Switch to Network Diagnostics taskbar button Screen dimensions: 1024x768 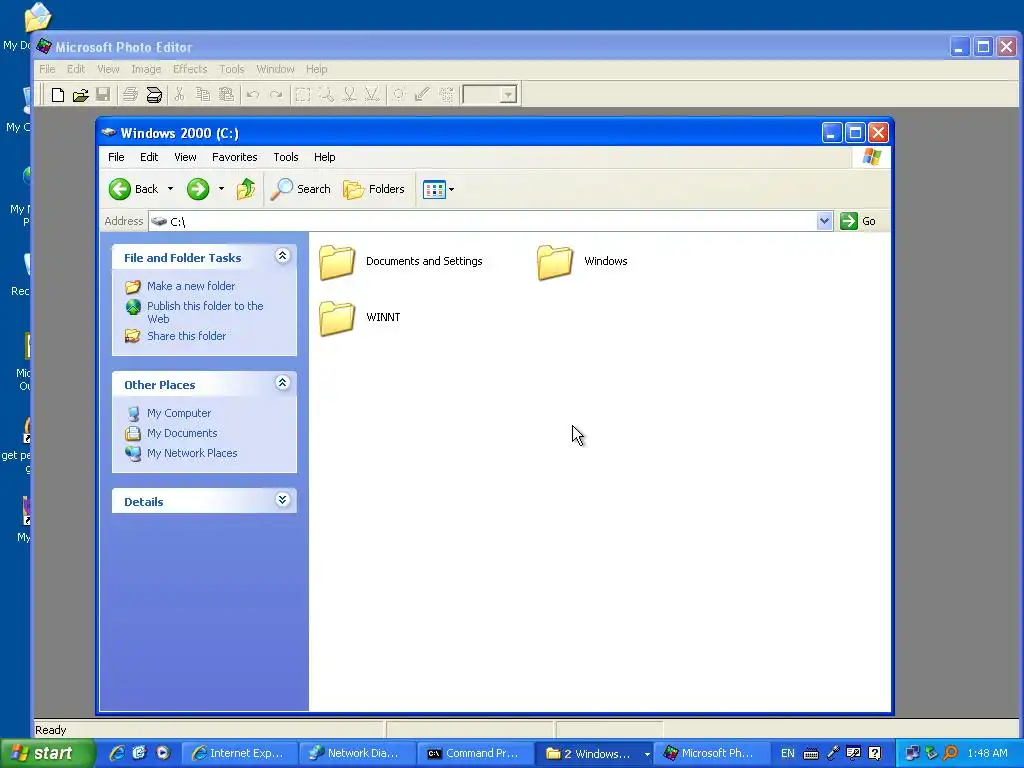[x=357, y=754]
